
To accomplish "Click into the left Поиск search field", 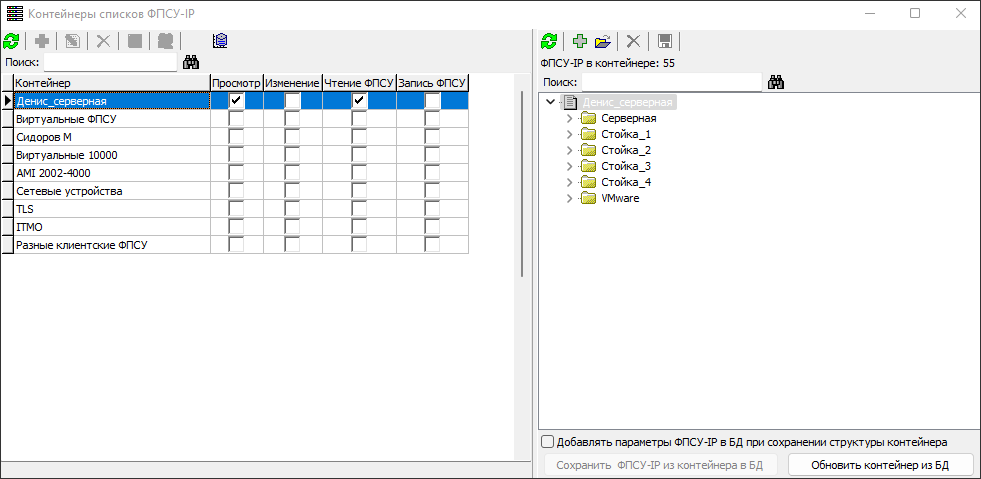I will click(108, 62).
